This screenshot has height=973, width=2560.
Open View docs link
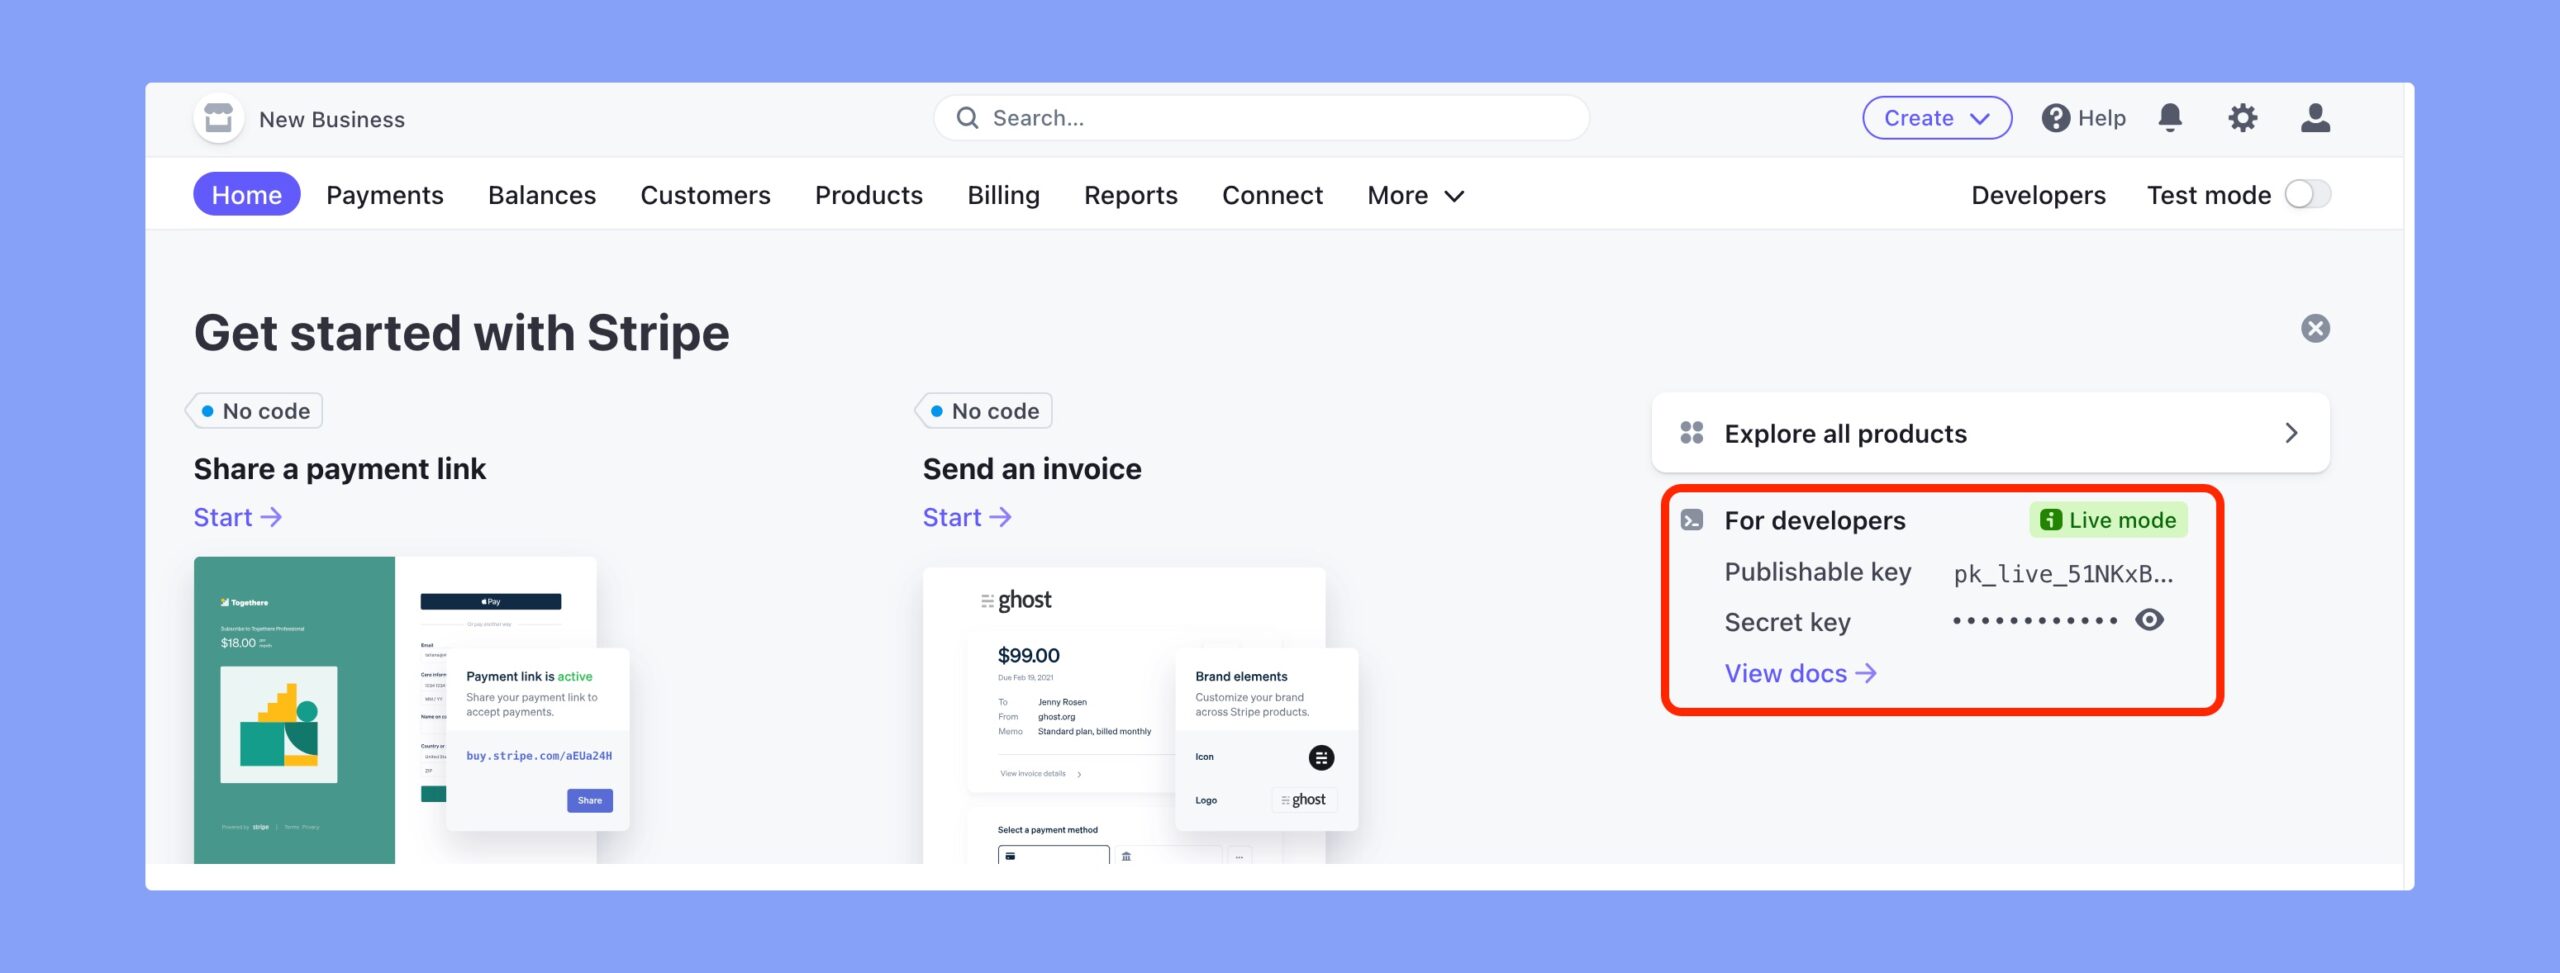click(x=1800, y=673)
